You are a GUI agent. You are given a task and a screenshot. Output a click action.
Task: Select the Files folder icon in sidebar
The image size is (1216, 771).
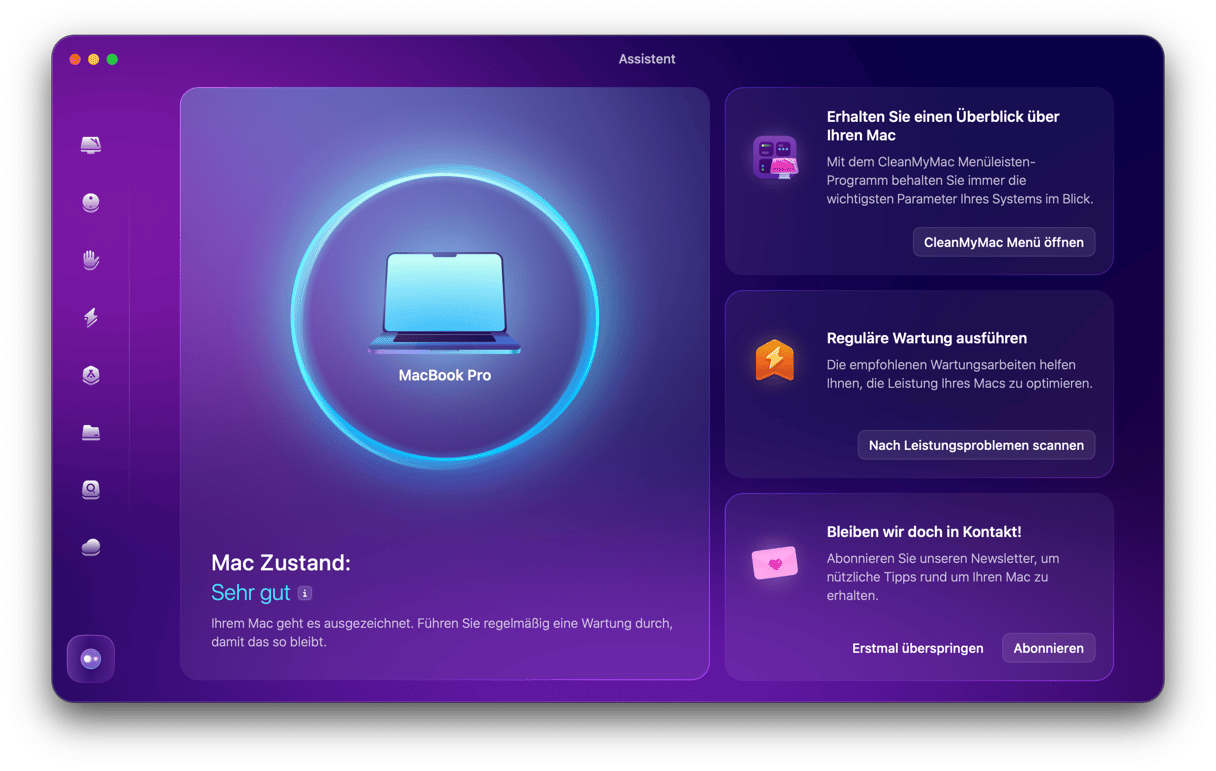91,432
